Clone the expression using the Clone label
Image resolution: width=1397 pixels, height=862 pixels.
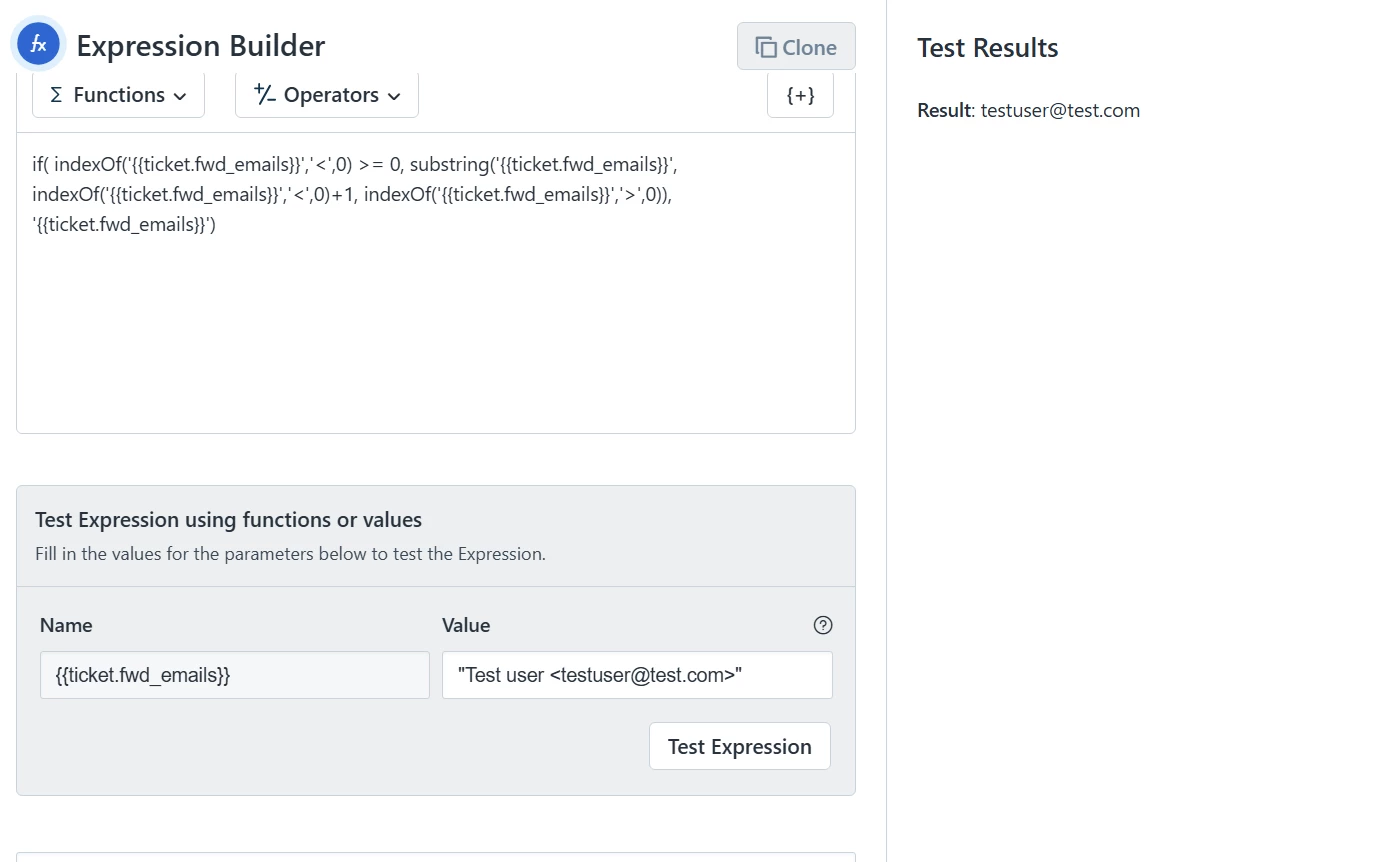tap(810, 47)
